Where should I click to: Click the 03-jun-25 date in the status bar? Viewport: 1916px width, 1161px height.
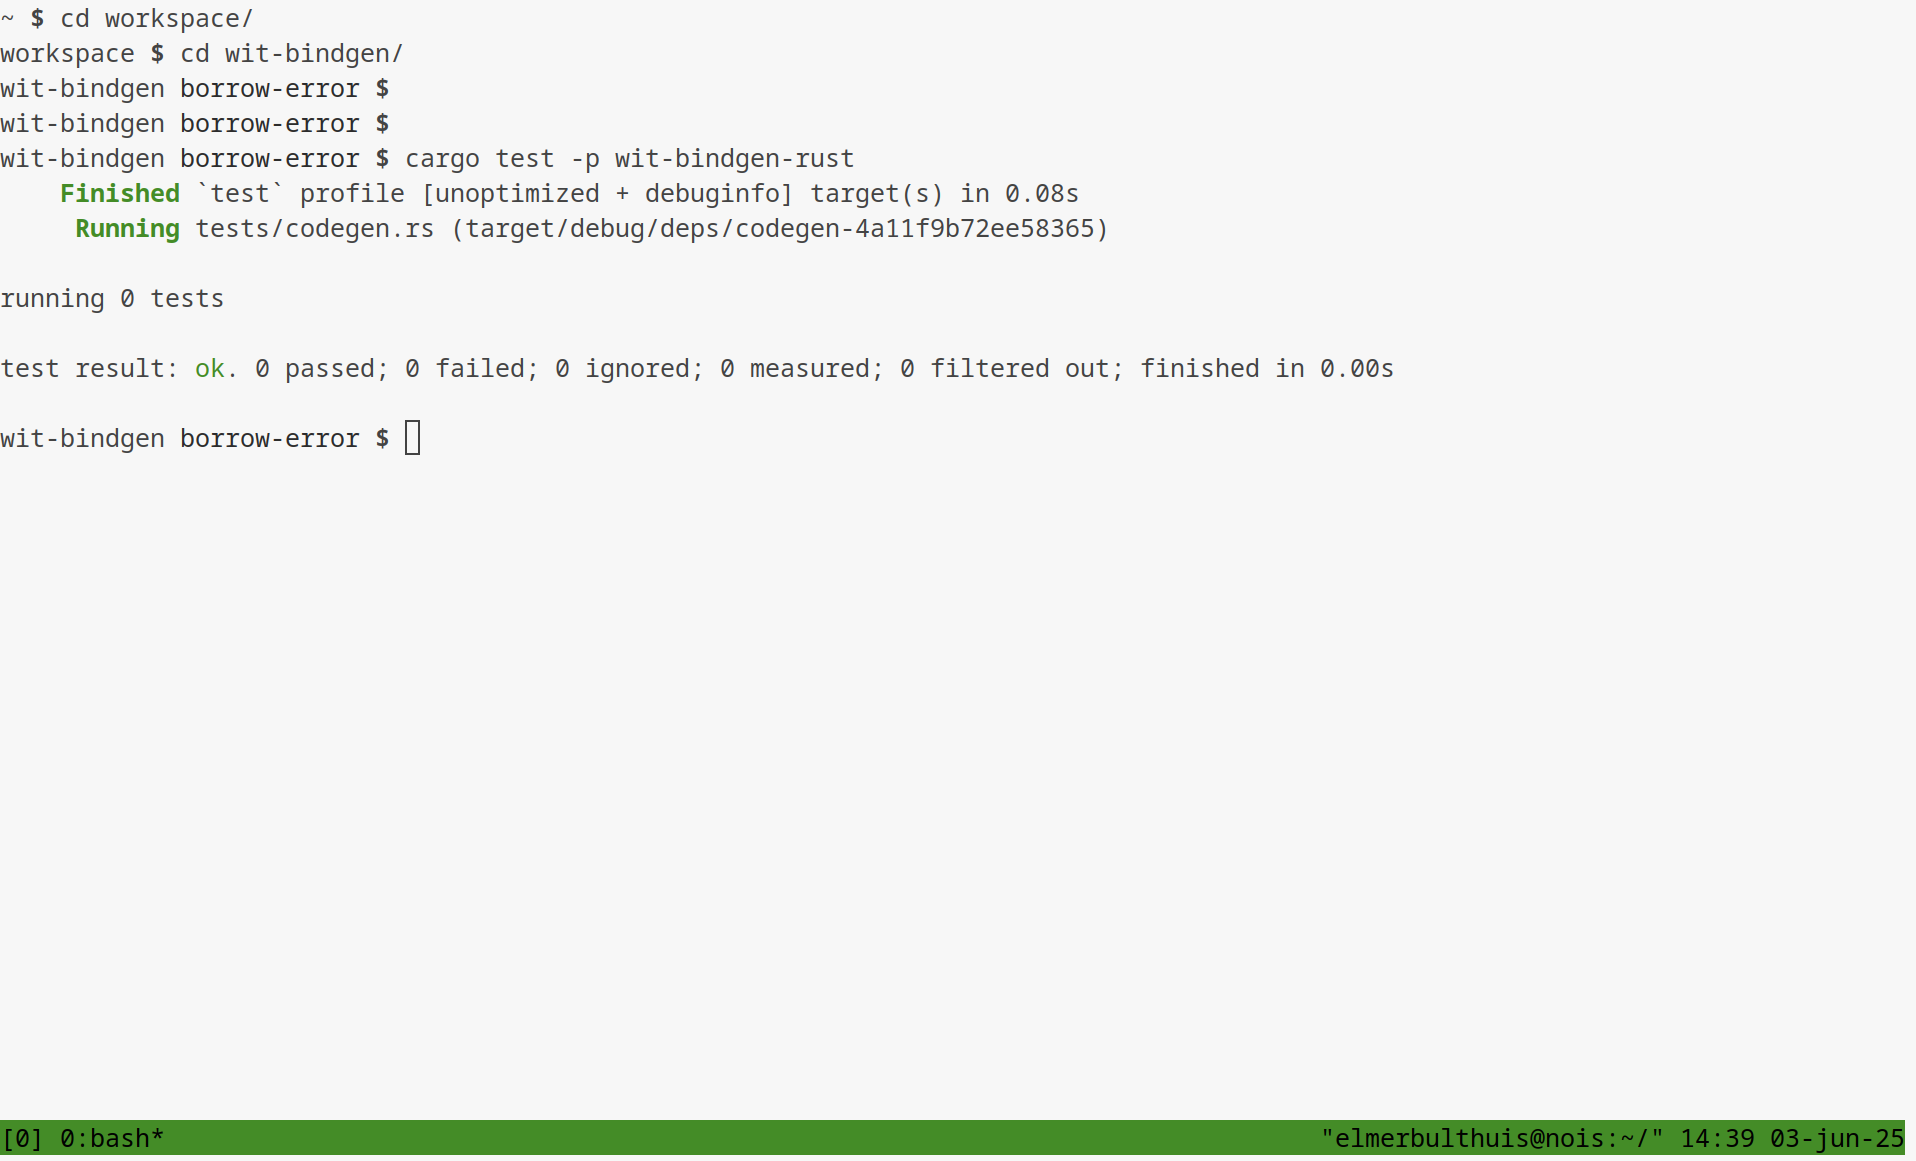point(1836,1138)
